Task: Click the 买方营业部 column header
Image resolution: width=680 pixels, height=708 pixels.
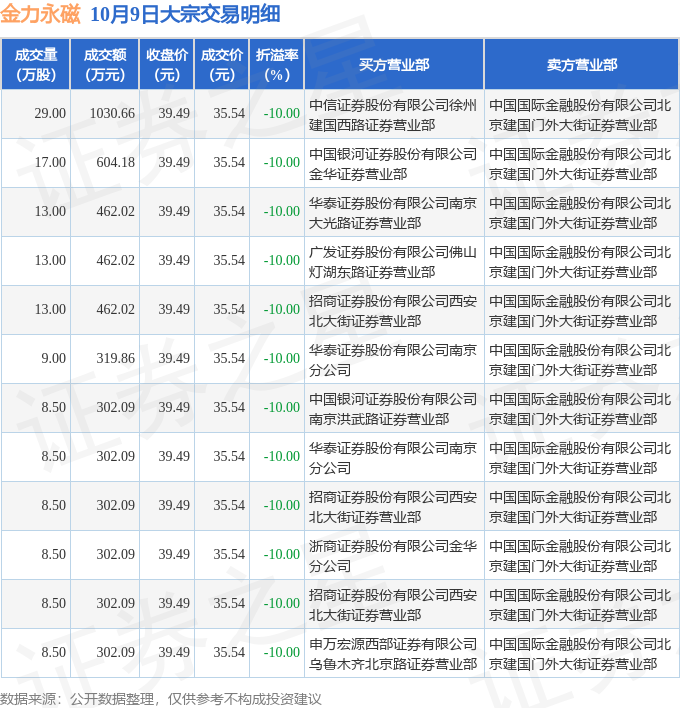Action: coord(394,65)
